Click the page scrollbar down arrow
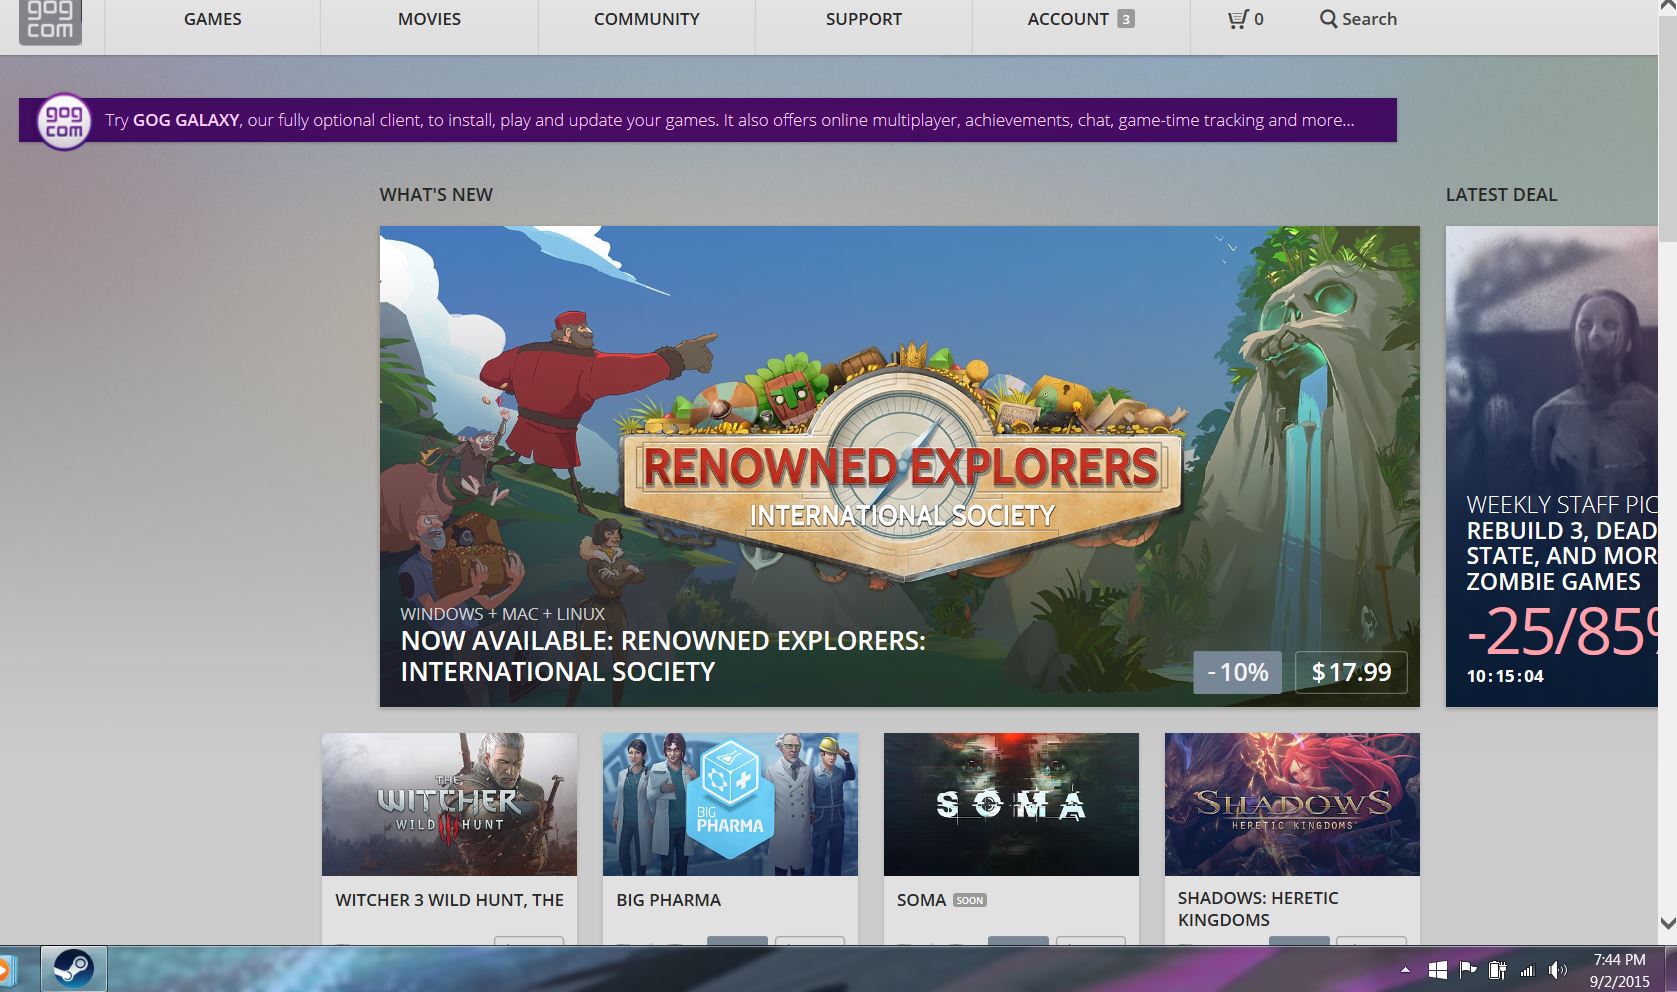Image resolution: width=1677 pixels, height=992 pixels. tap(1667, 924)
